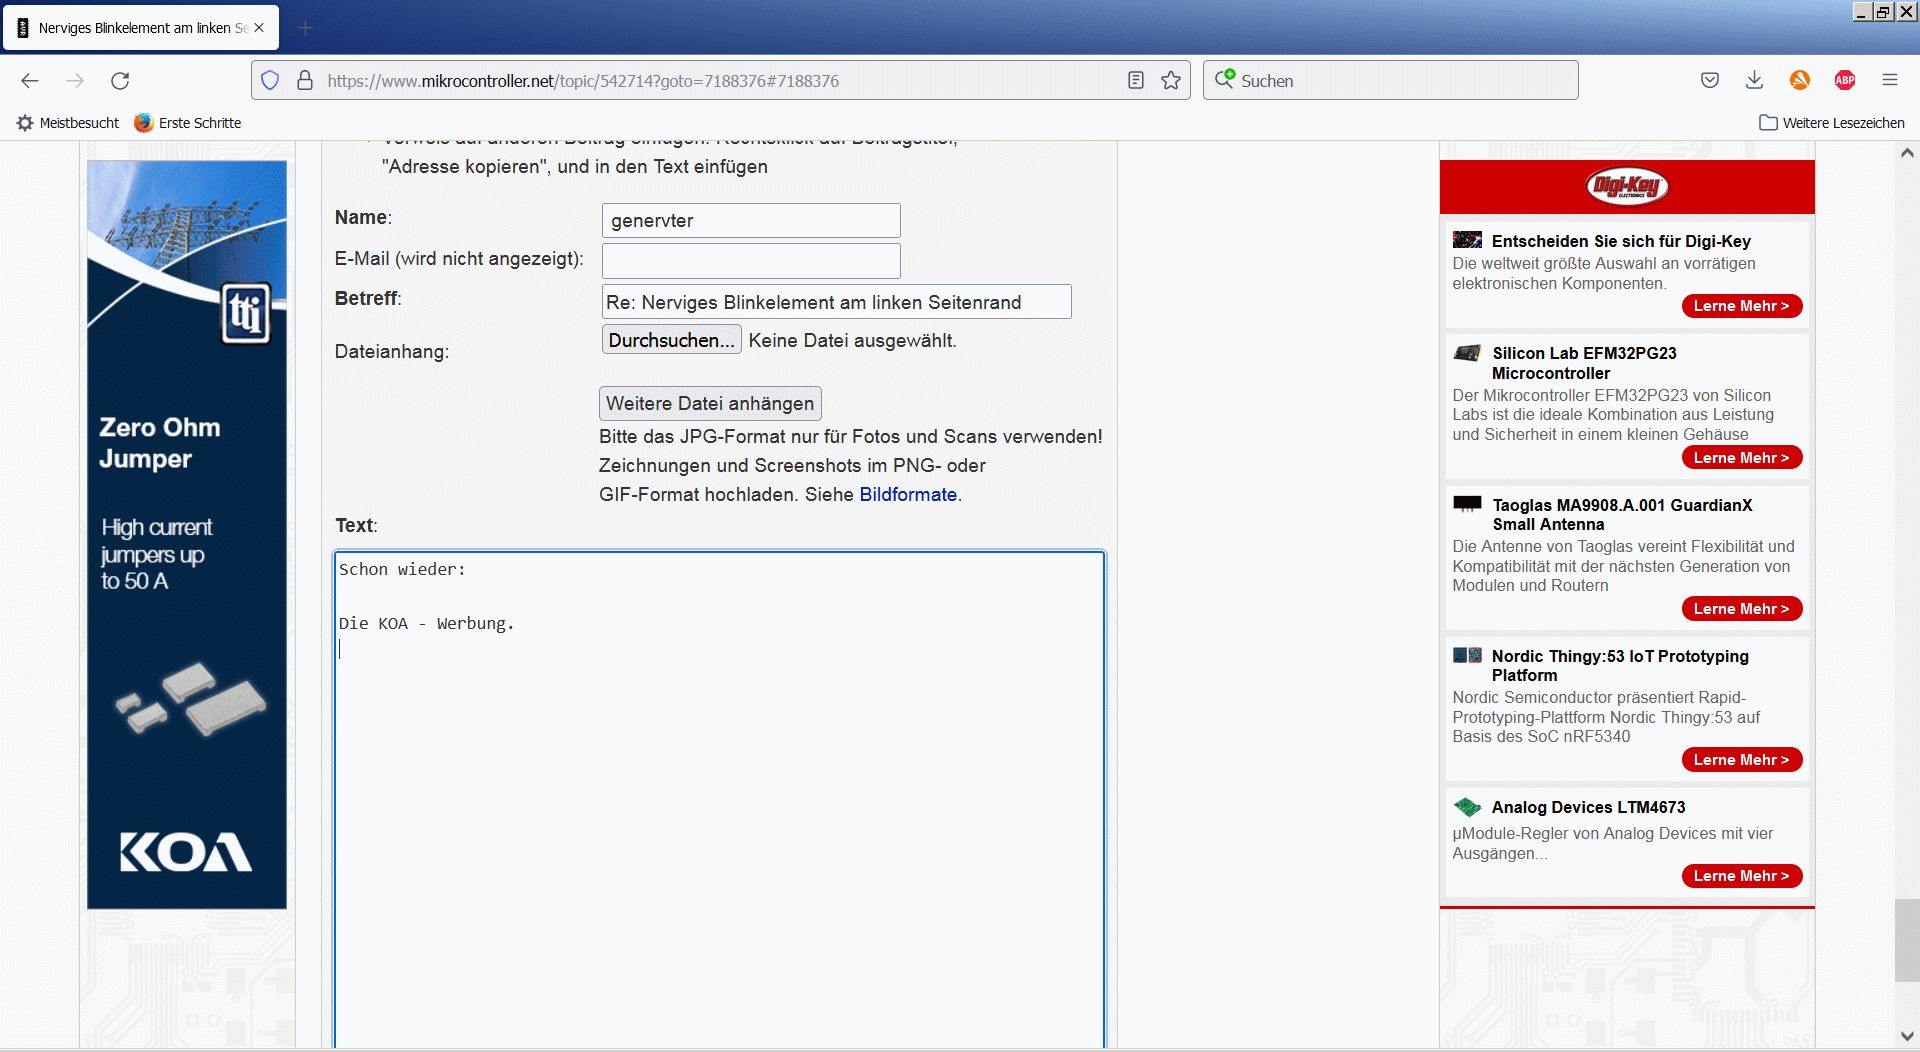Open the downloads panel
The image size is (1920, 1052).
click(1754, 81)
